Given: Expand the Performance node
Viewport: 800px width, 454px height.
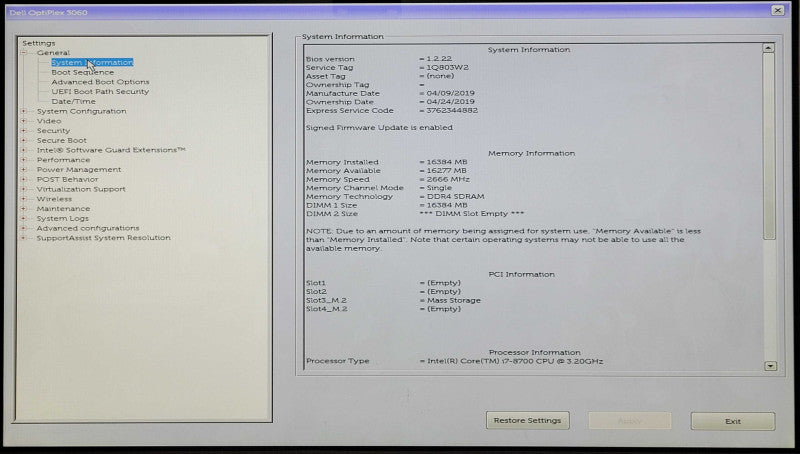Looking at the screenshot, I should (x=23, y=160).
